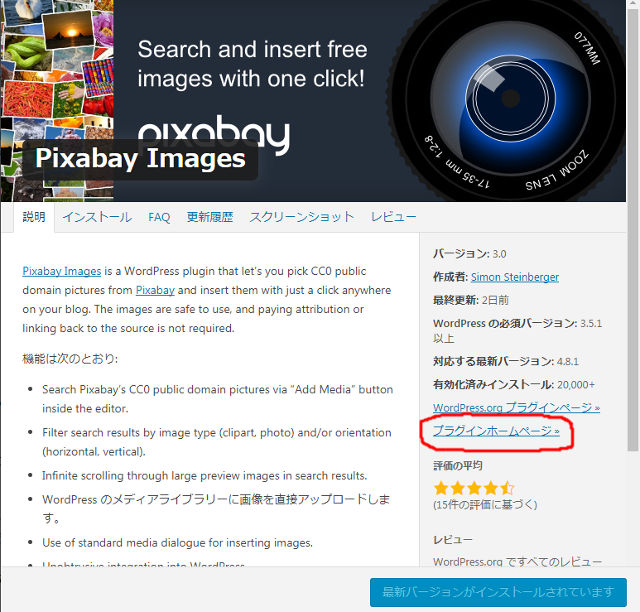This screenshot has width=640, height=612.
Task: Click the photo collage thumbnail in banner
Action: [57, 100]
